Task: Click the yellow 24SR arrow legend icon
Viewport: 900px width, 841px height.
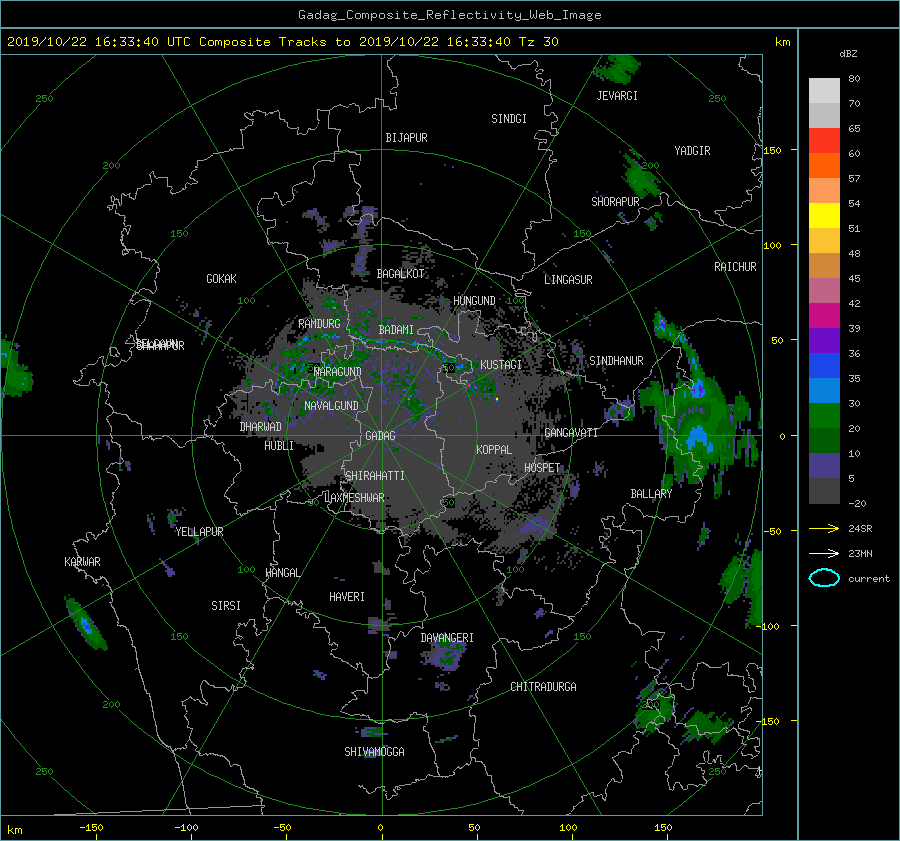Action: point(824,528)
